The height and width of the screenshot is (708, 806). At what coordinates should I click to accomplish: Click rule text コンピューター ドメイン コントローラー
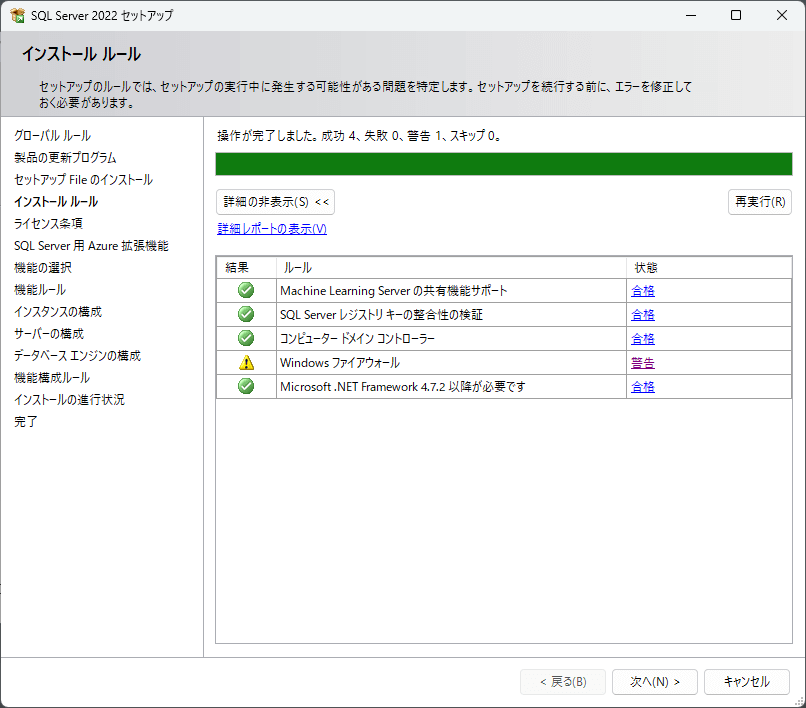click(x=357, y=339)
